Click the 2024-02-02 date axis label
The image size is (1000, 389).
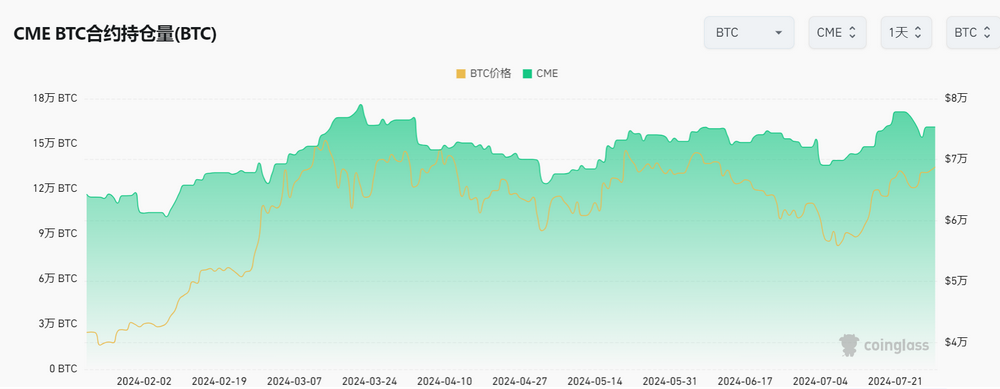click(x=144, y=381)
